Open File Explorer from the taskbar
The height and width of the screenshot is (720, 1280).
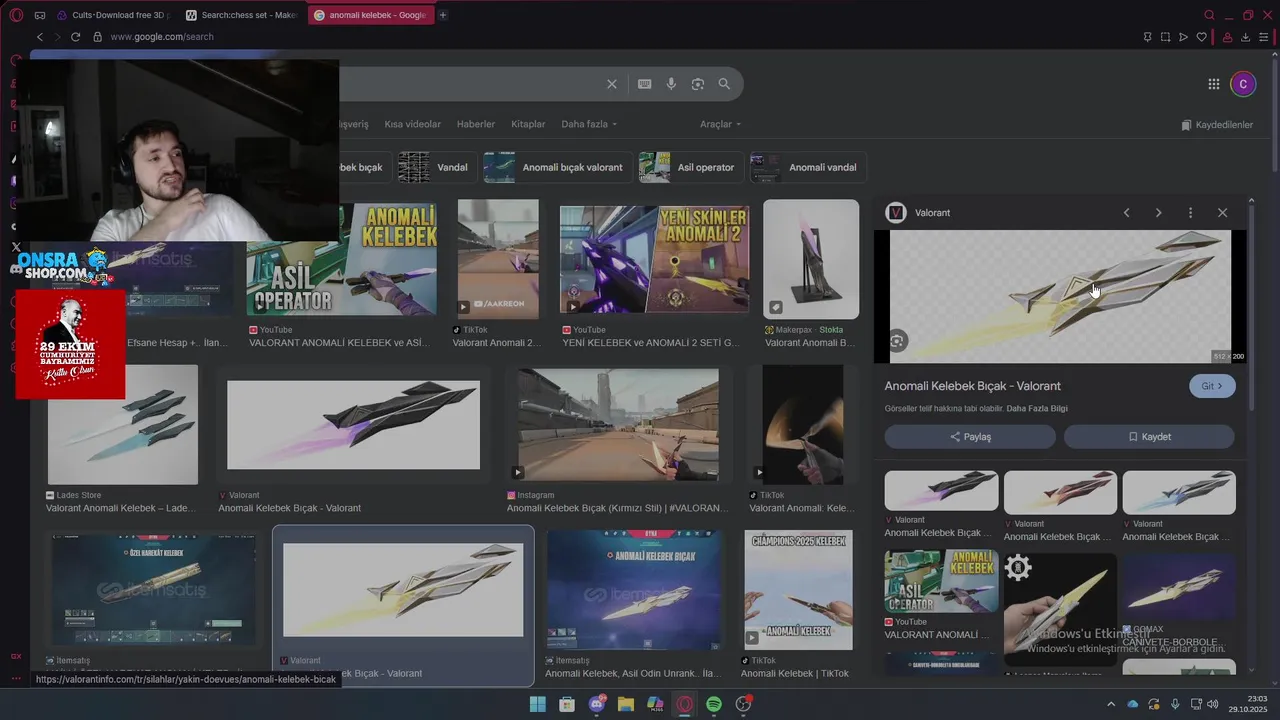(x=626, y=704)
